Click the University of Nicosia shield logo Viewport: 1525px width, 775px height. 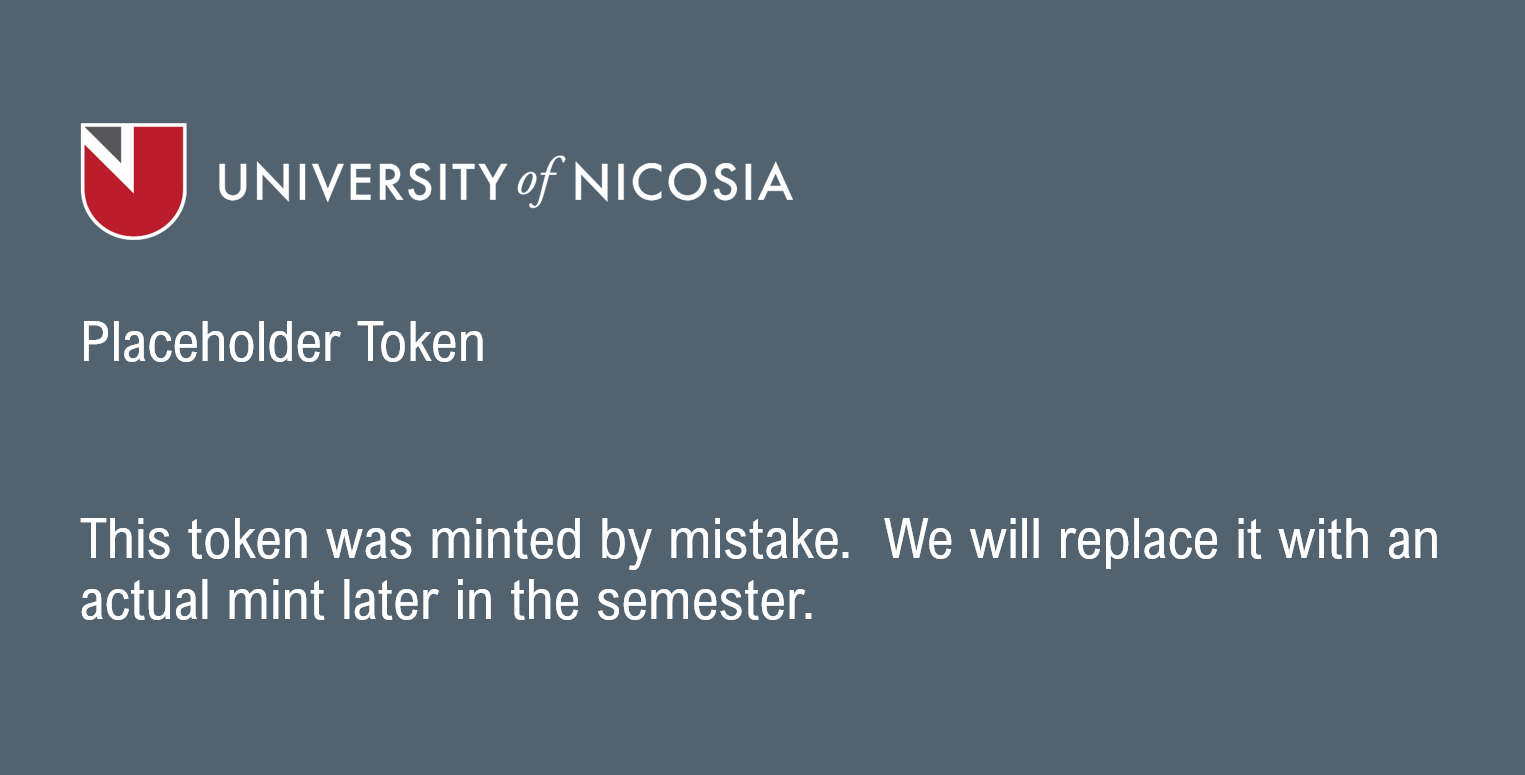click(133, 181)
